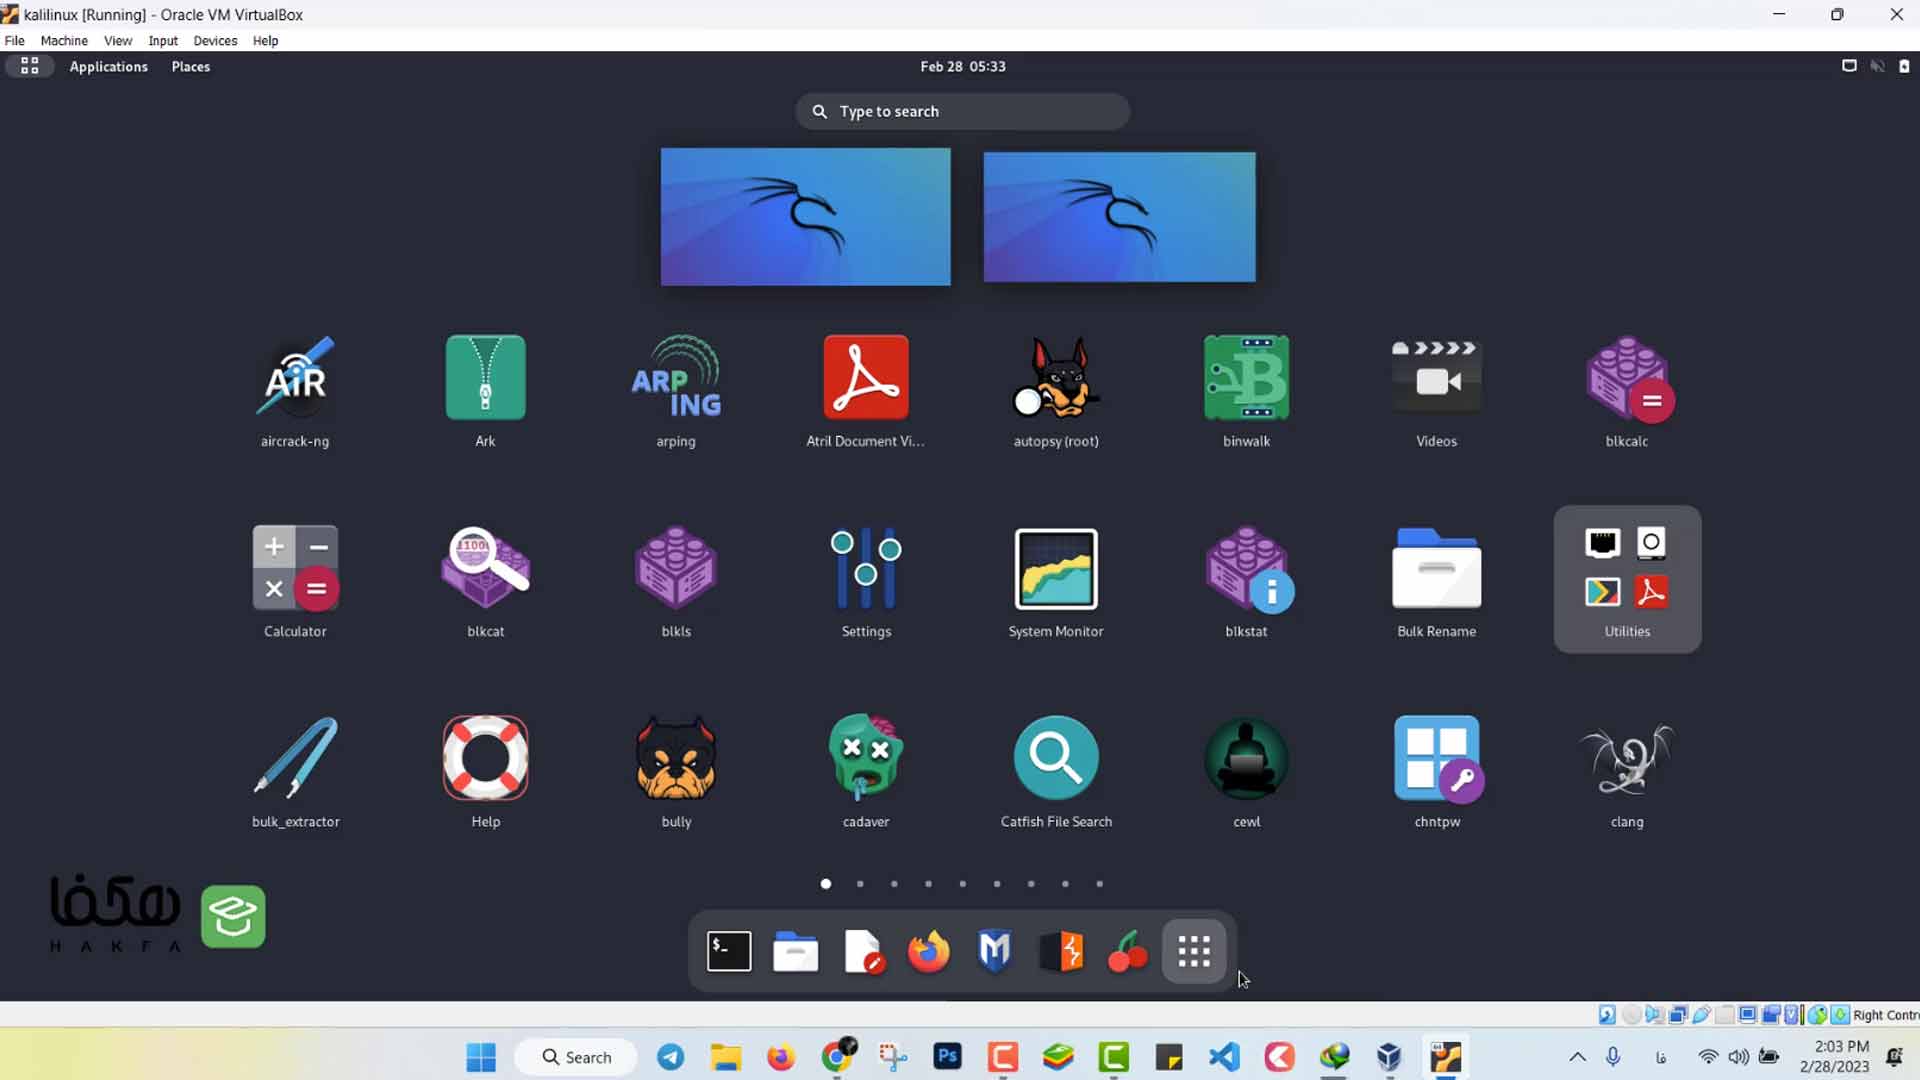Launch the aircrack-ng app

[295, 392]
